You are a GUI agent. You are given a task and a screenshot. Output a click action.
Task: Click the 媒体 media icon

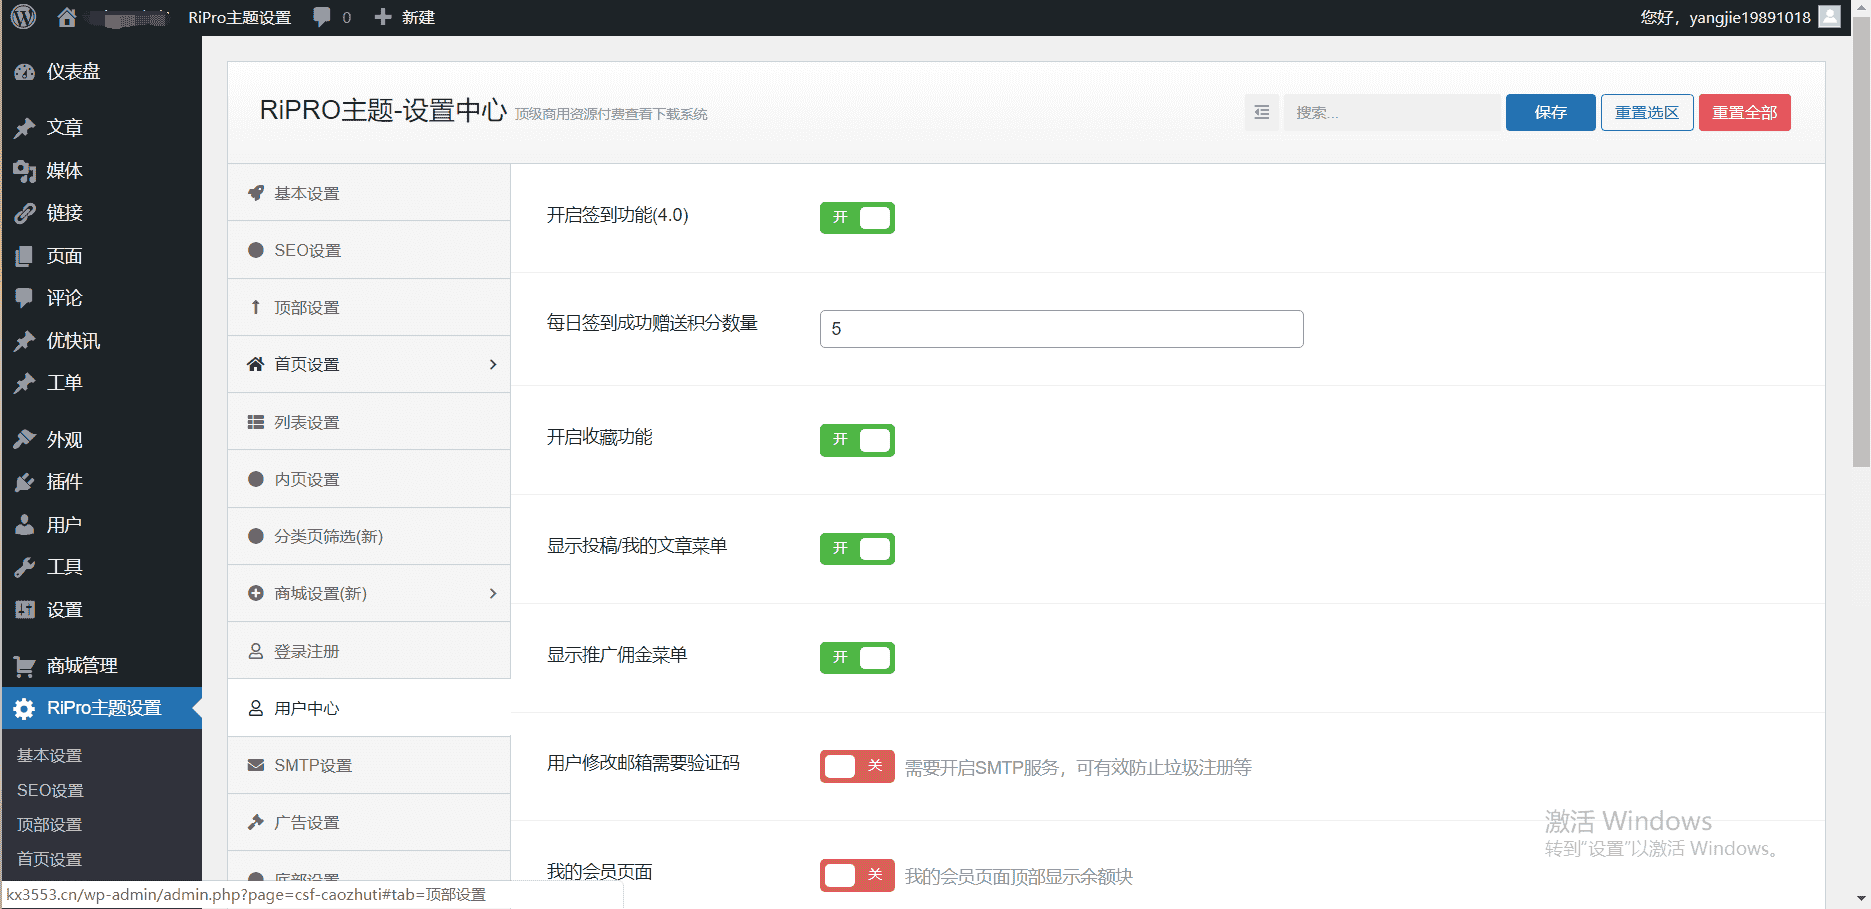pos(25,171)
